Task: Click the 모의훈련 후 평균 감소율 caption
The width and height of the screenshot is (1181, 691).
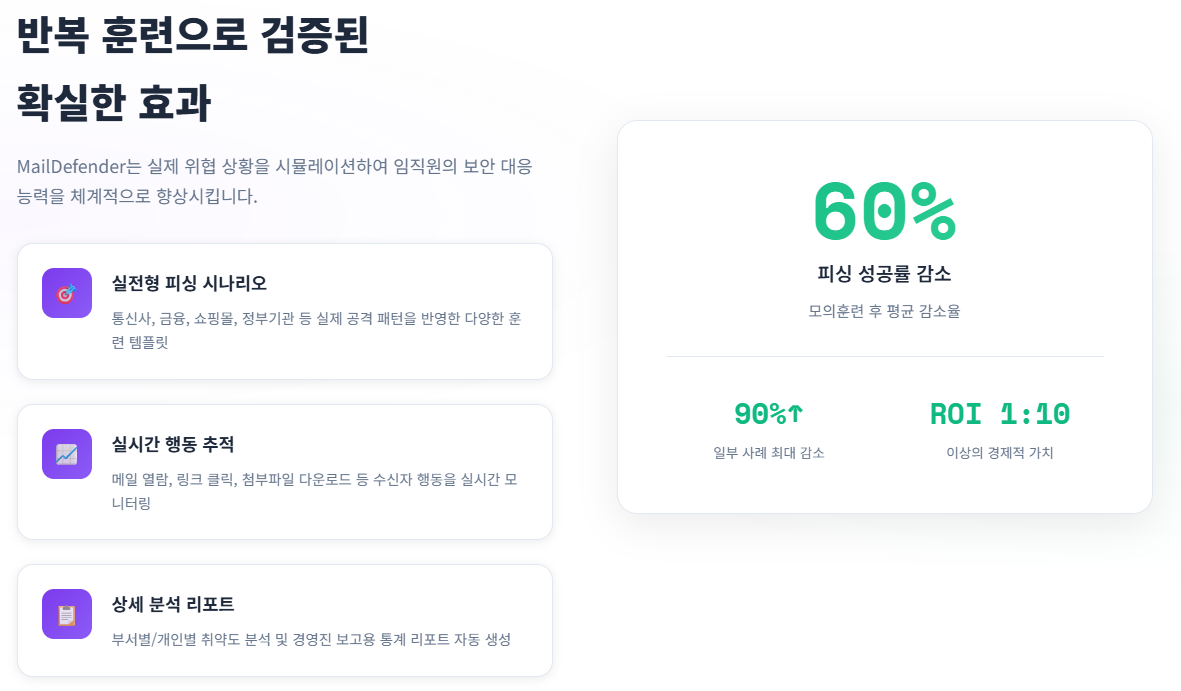Action: pyautogui.click(x=884, y=311)
